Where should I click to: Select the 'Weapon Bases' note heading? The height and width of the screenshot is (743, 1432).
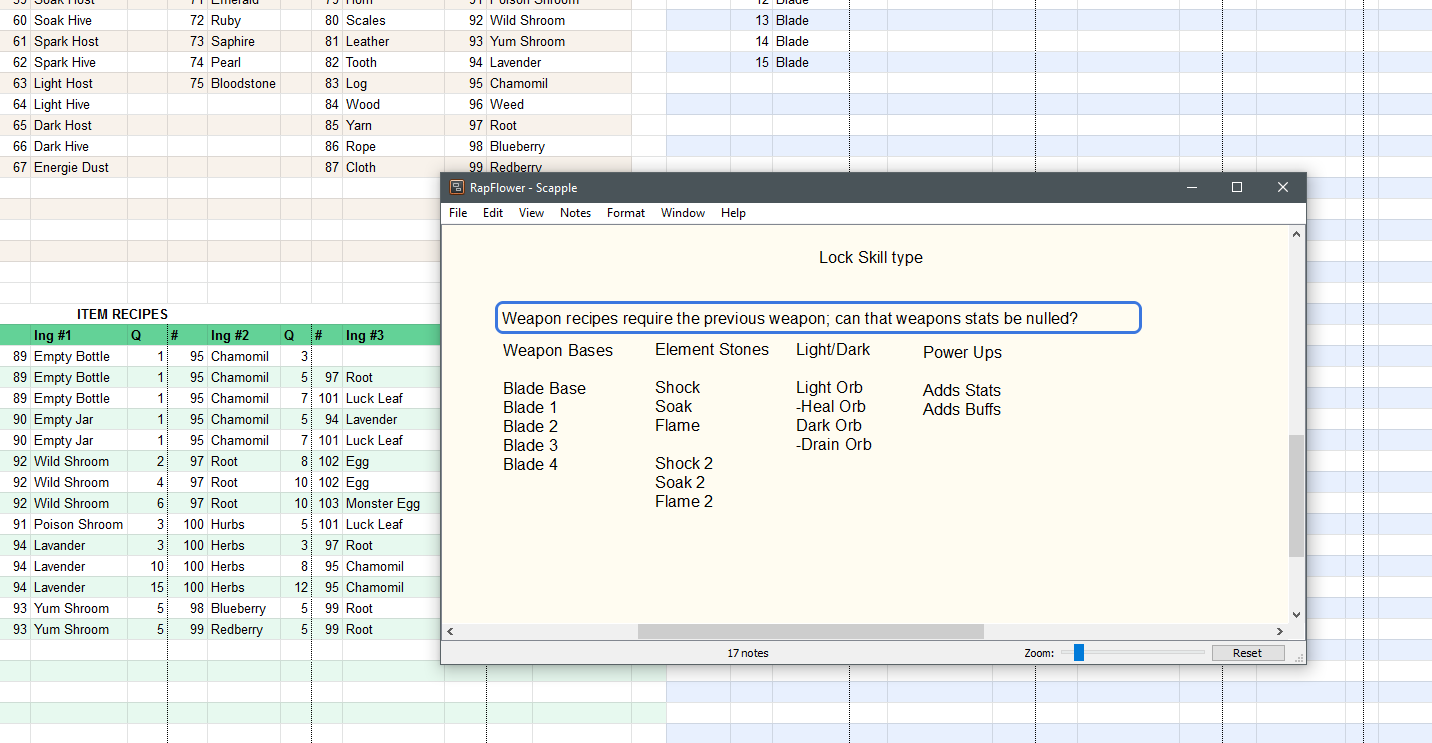[x=558, y=350]
